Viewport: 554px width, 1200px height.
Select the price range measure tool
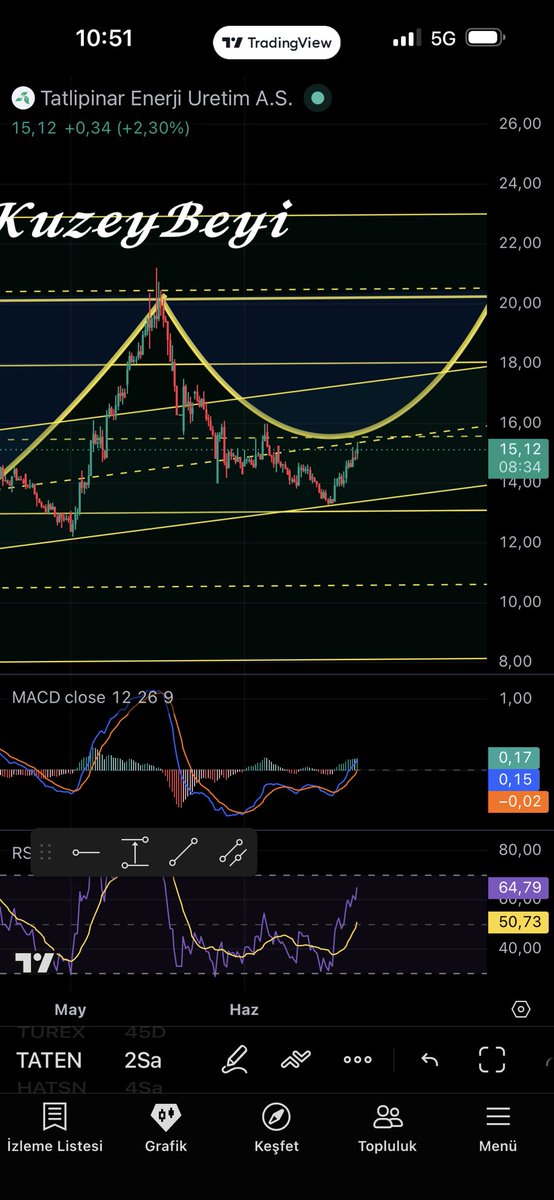click(135, 853)
